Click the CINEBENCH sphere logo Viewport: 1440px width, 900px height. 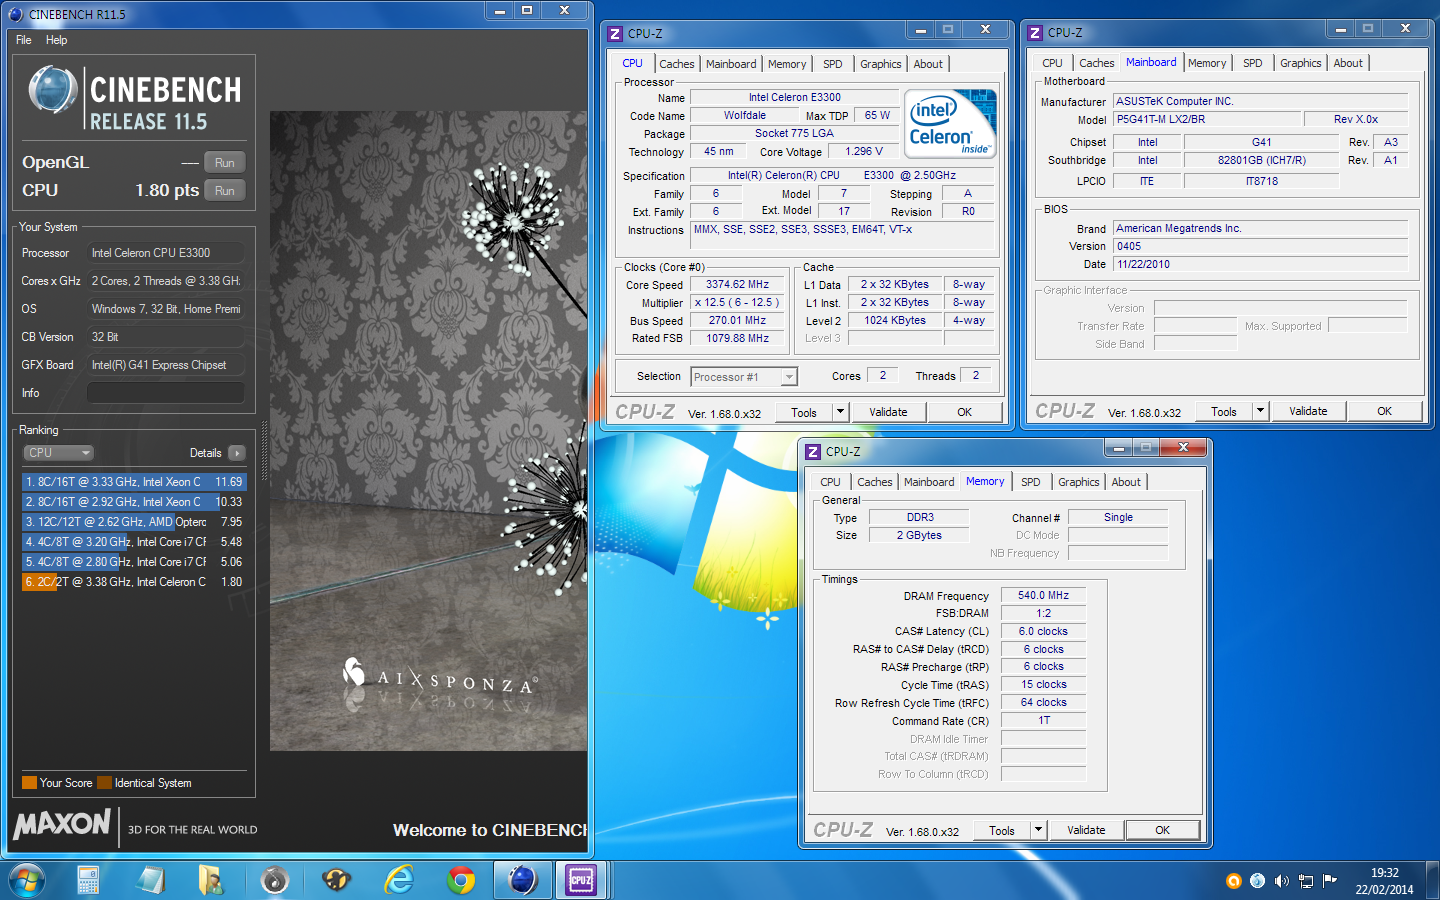[53, 89]
